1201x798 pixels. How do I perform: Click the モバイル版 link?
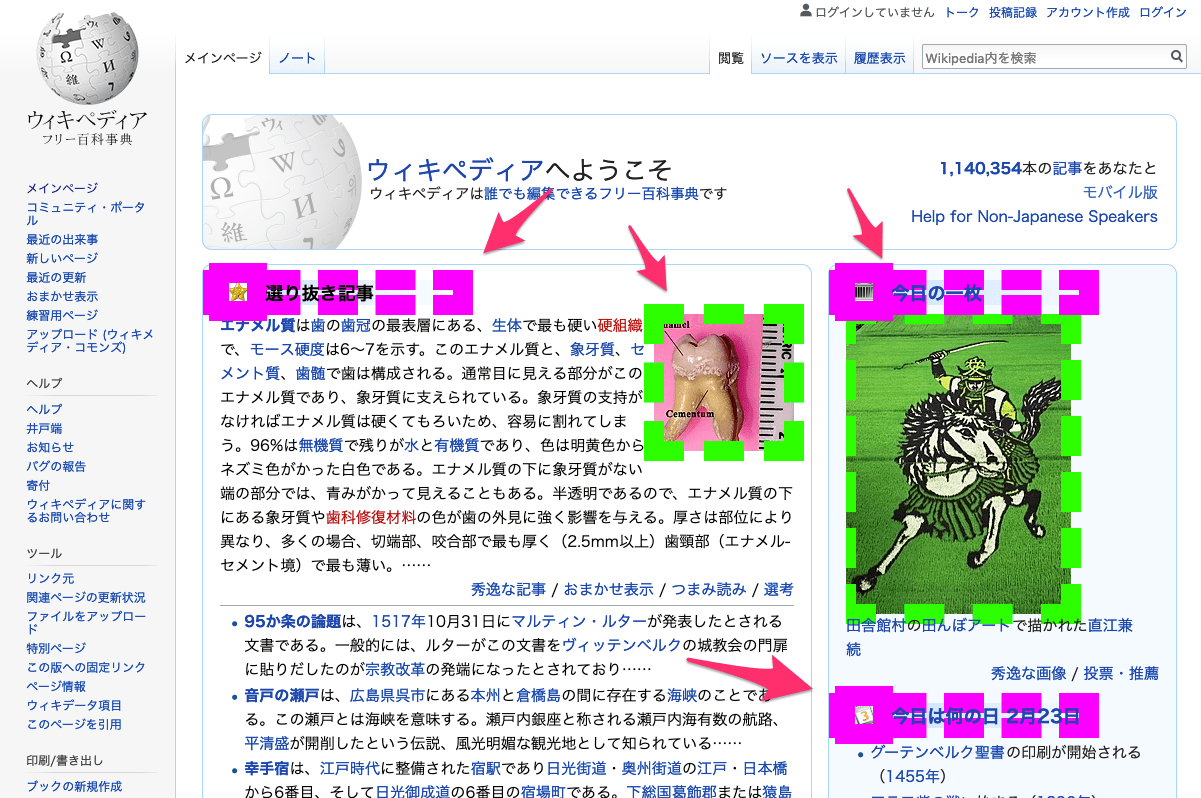1120,192
